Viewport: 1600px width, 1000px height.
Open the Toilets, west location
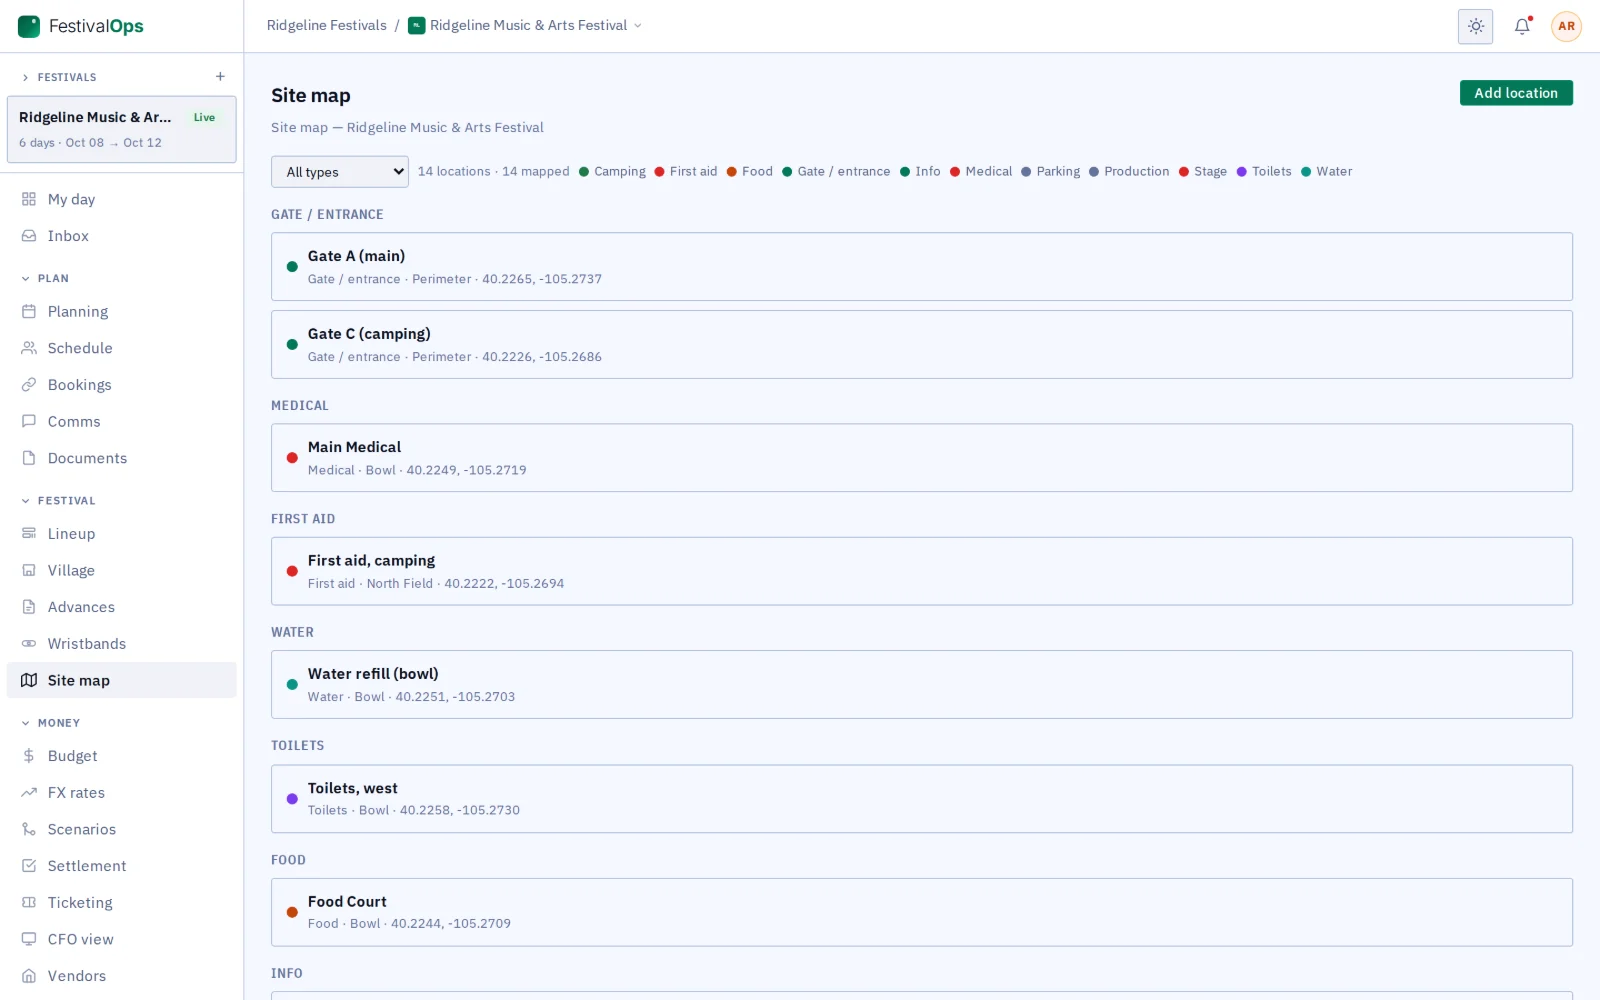click(x=921, y=799)
